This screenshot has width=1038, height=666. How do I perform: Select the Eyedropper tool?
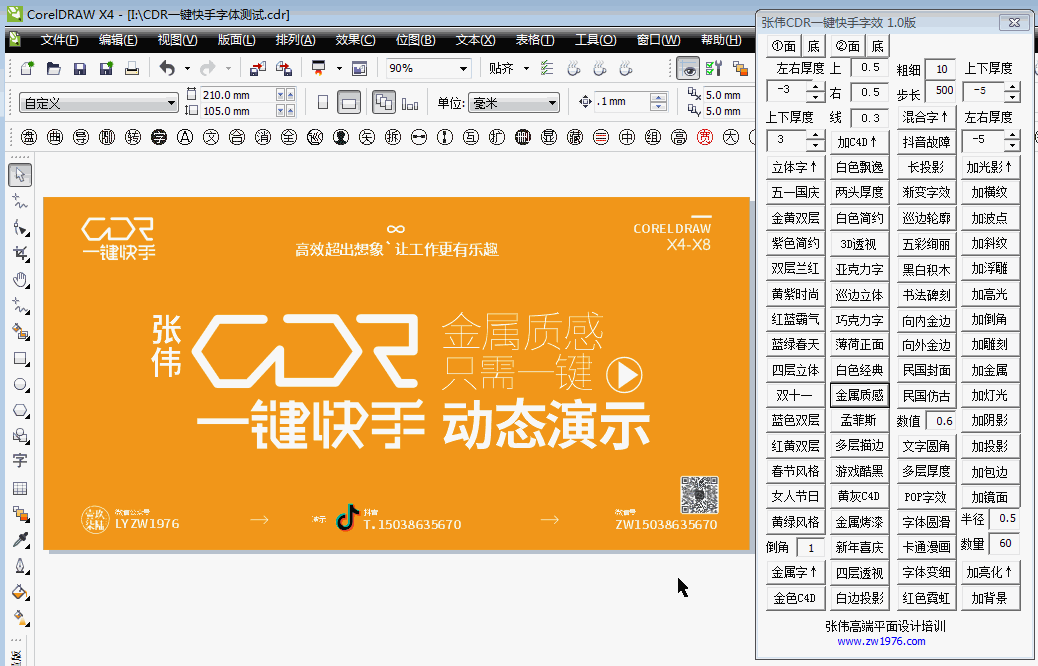click(x=14, y=544)
